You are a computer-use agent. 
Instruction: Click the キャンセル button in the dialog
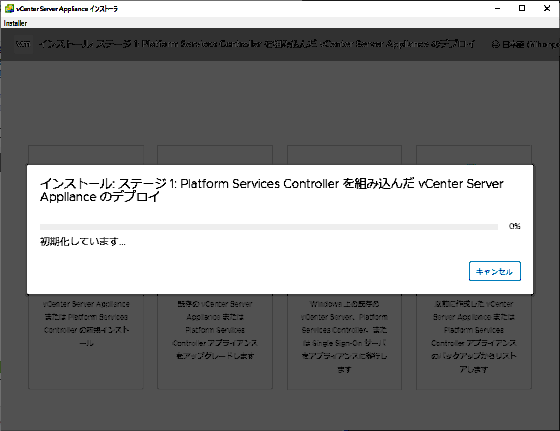point(495,271)
